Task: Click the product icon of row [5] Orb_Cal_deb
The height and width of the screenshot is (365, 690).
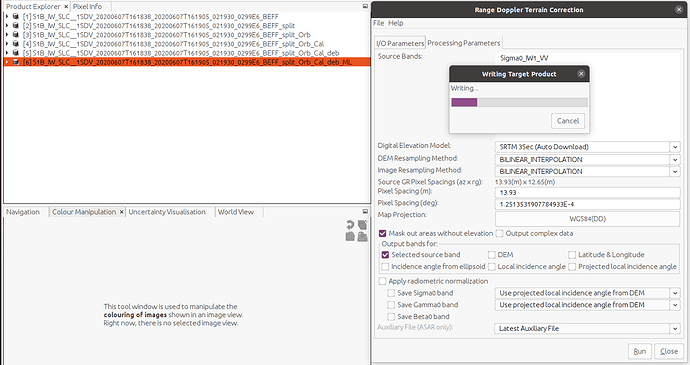Action: coord(16,53)
